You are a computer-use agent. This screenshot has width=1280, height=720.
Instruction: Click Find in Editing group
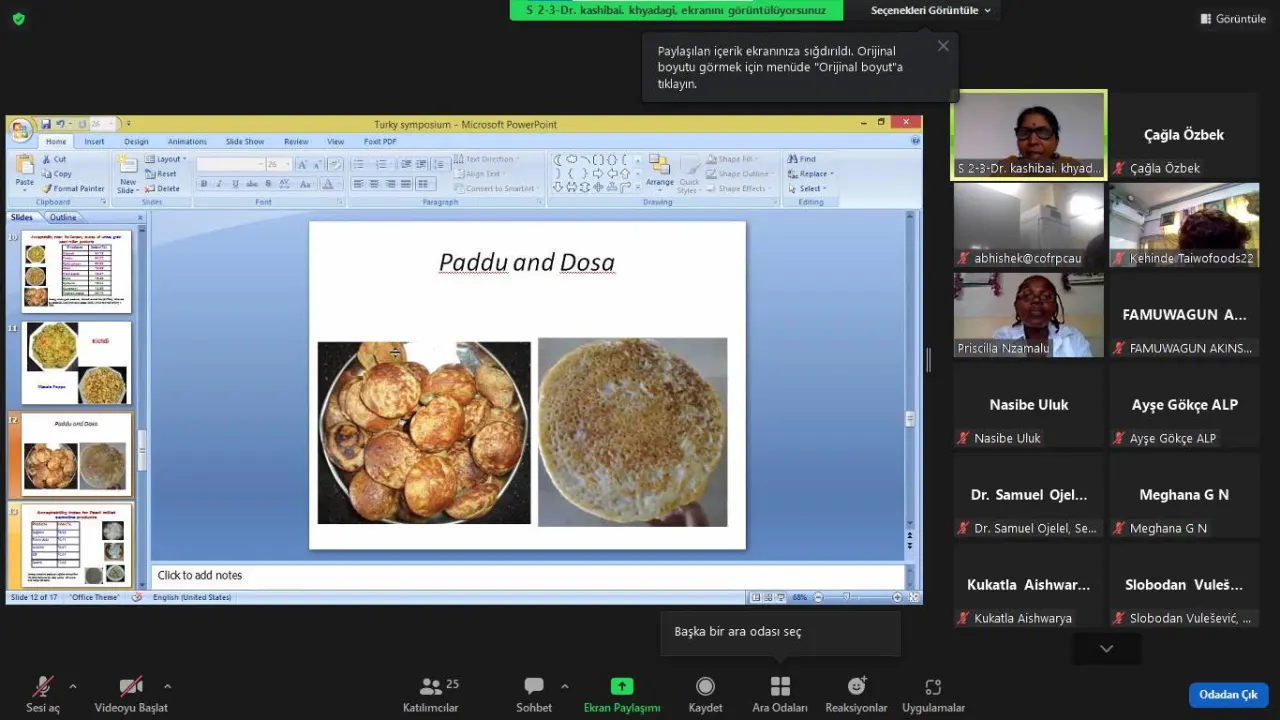(801, 159)
